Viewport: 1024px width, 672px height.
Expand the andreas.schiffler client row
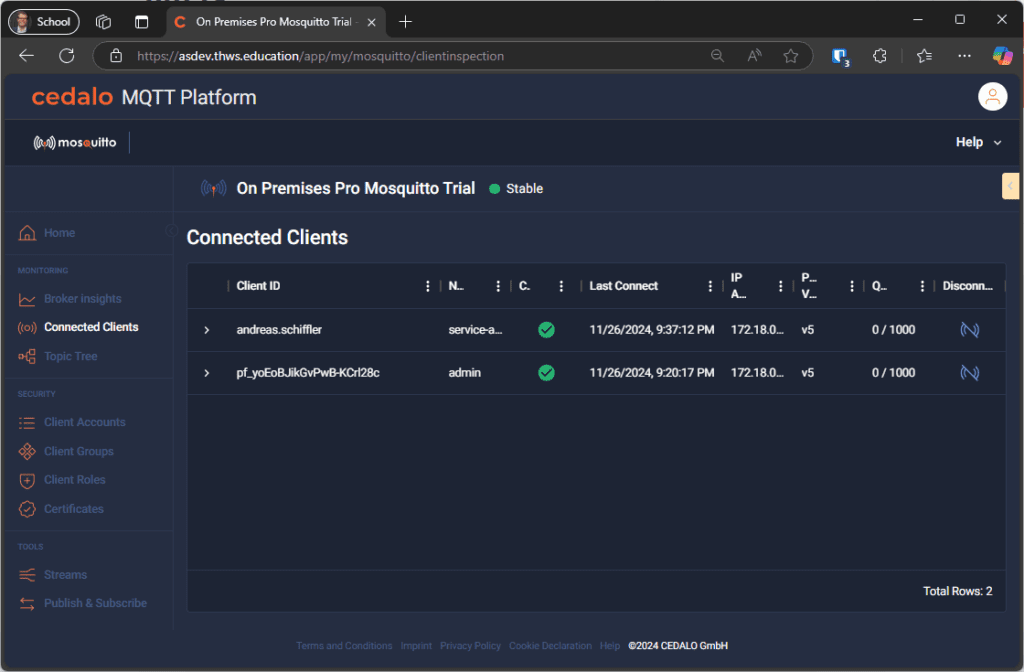207,329
